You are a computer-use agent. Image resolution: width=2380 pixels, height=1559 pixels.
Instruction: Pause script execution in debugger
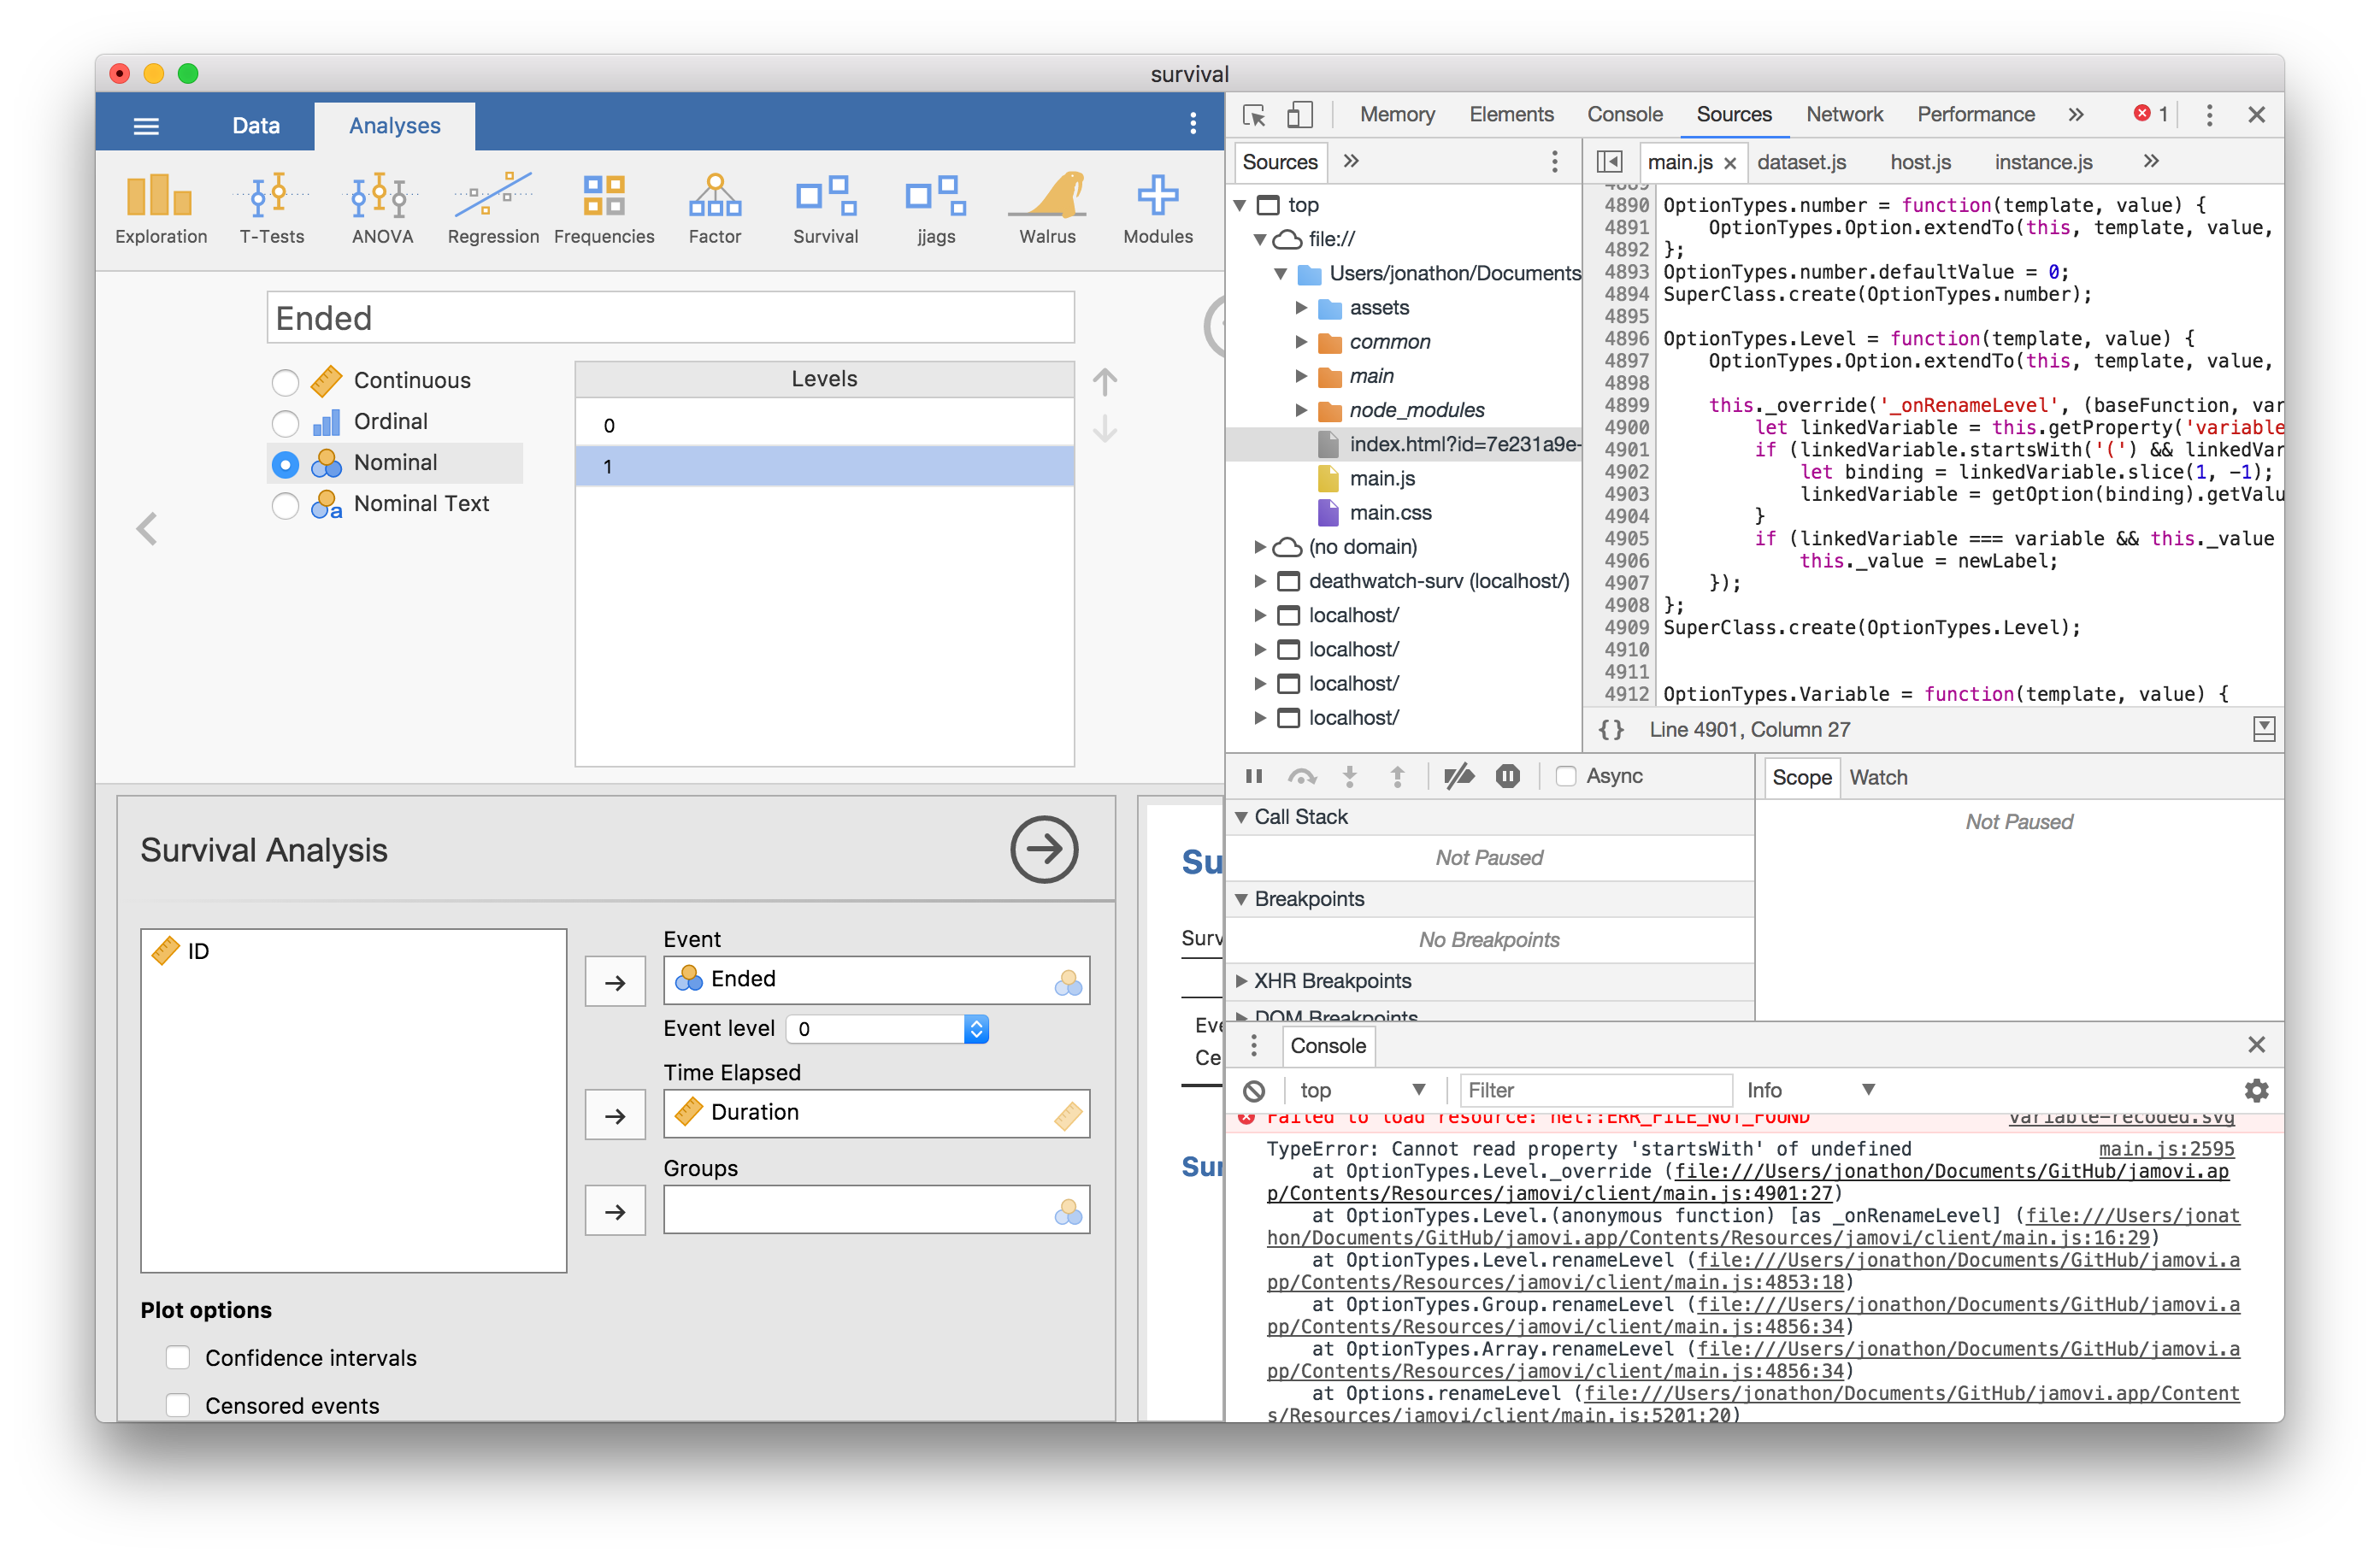click(1254, 776)
